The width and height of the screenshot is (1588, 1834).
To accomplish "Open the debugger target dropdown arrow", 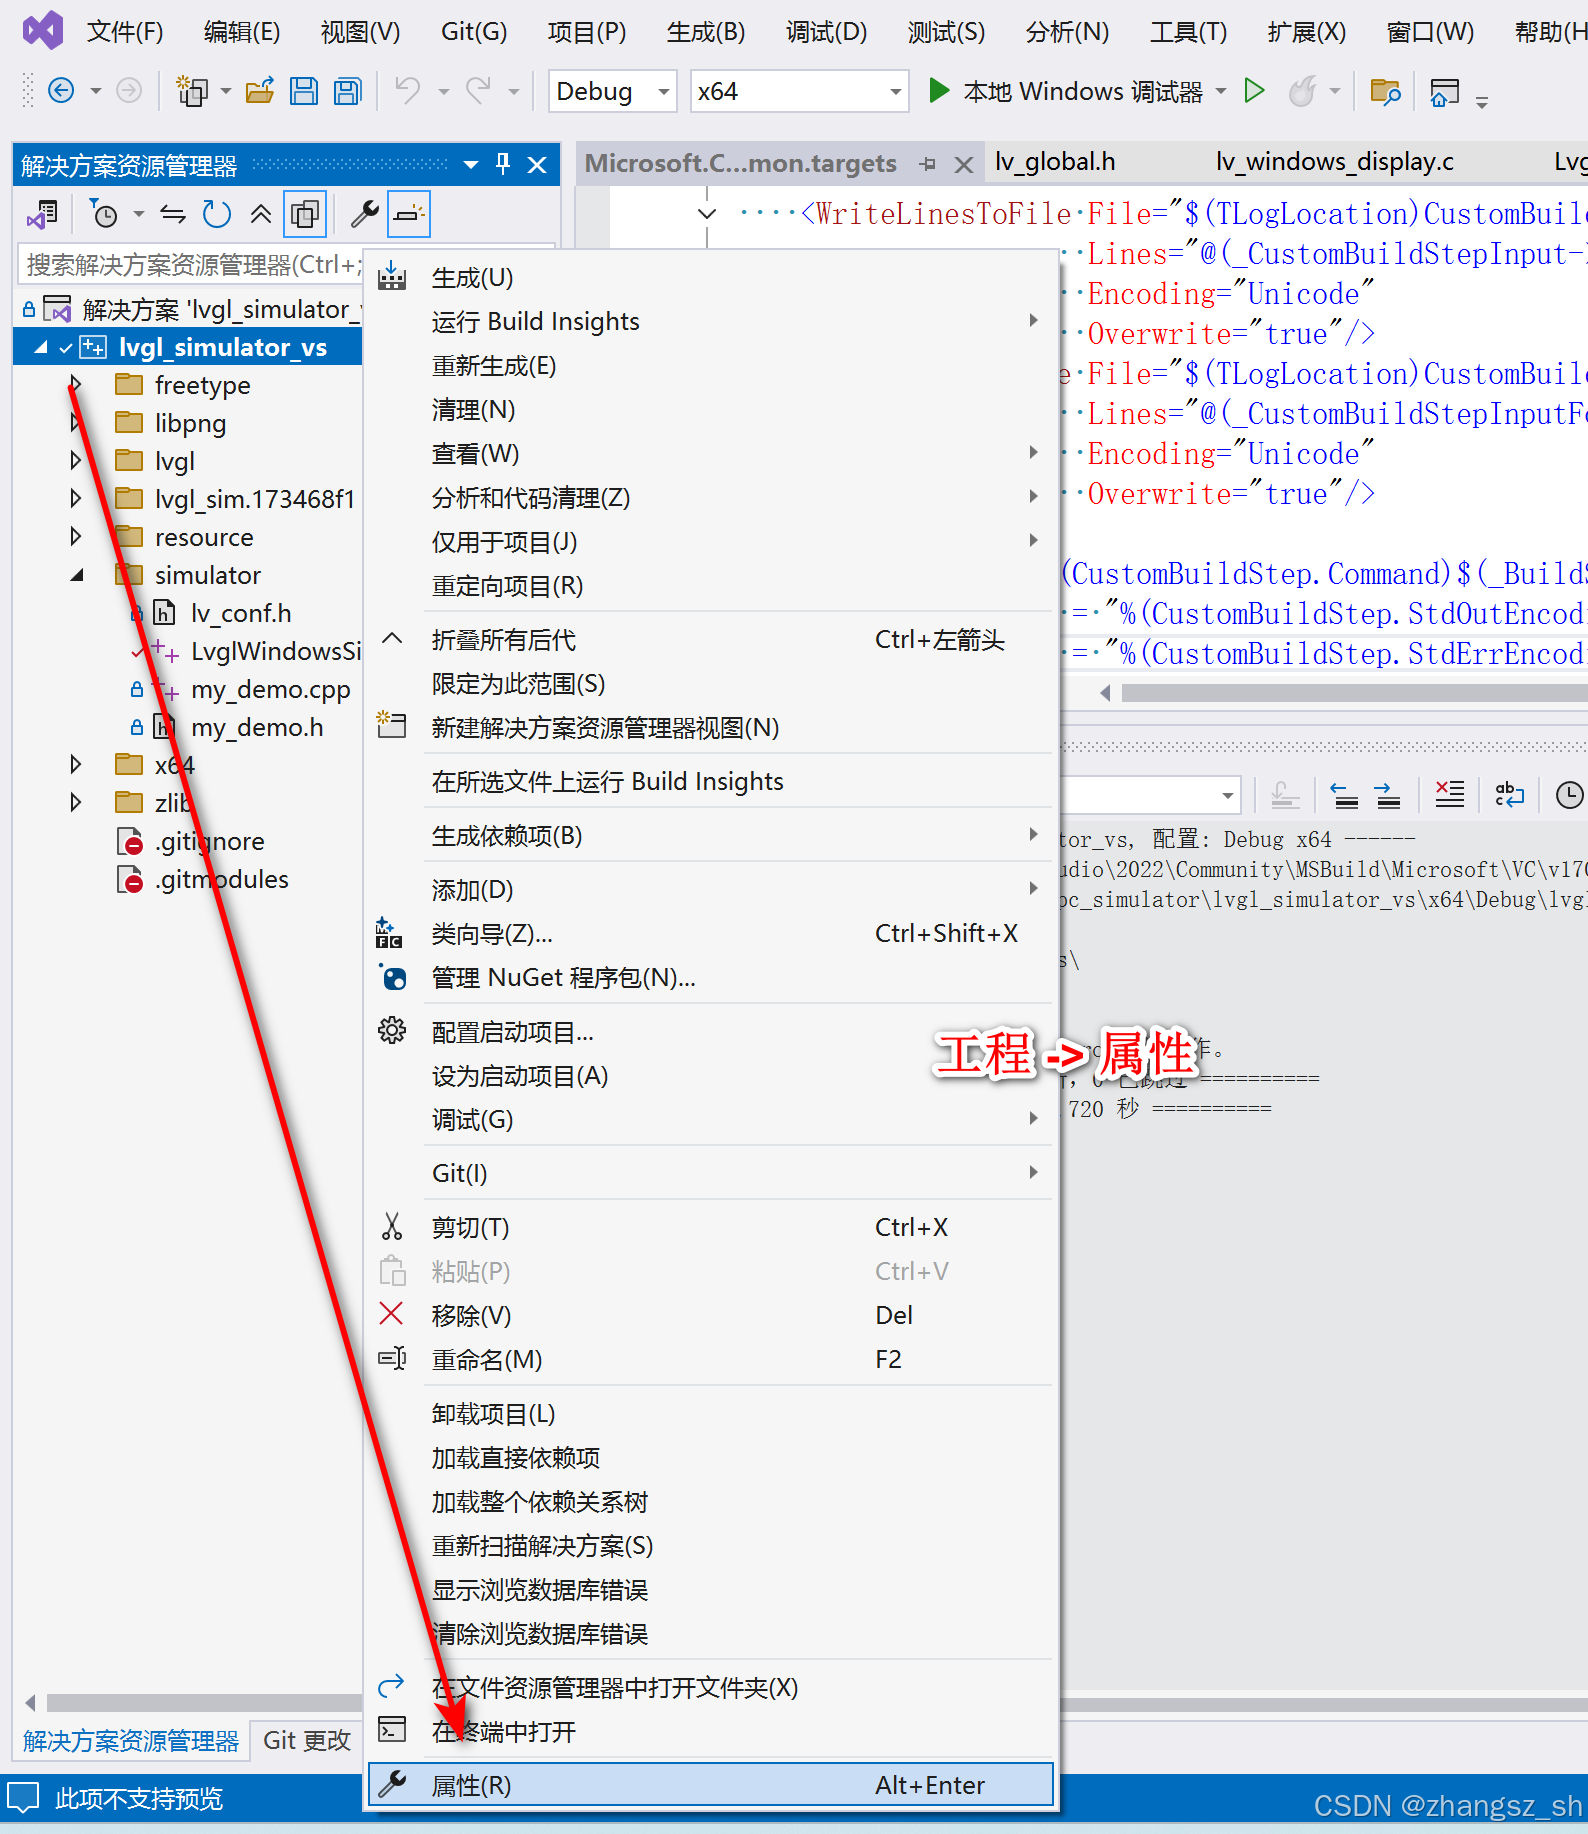I will pyautogui.click(x=1221, y=91).
